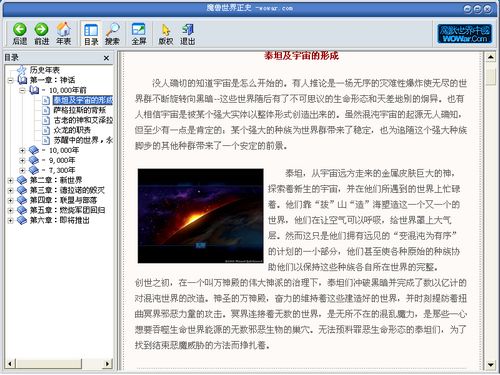Click closed book icon next to - 9,000年

pos(34,160)
